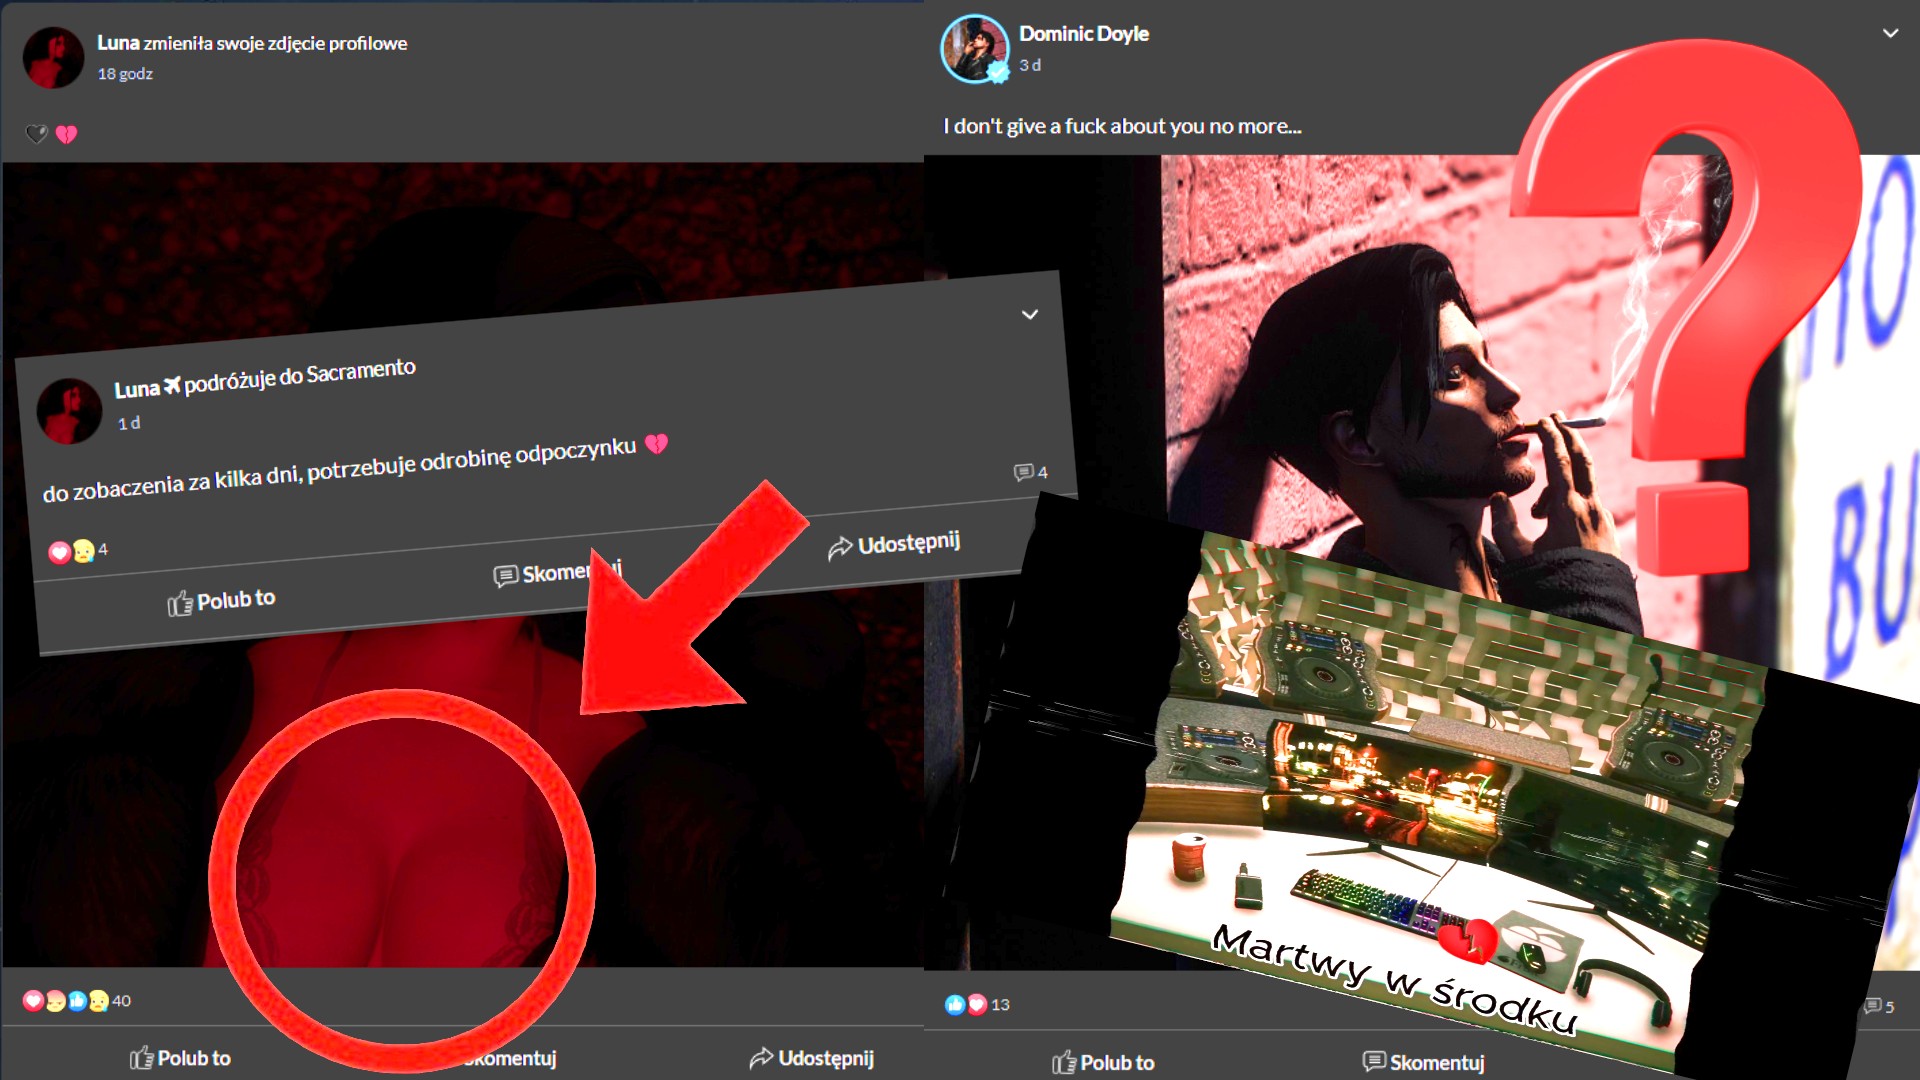
Task: Open Luna's avatar in the Sacramento post
Action: click(69, 411)
